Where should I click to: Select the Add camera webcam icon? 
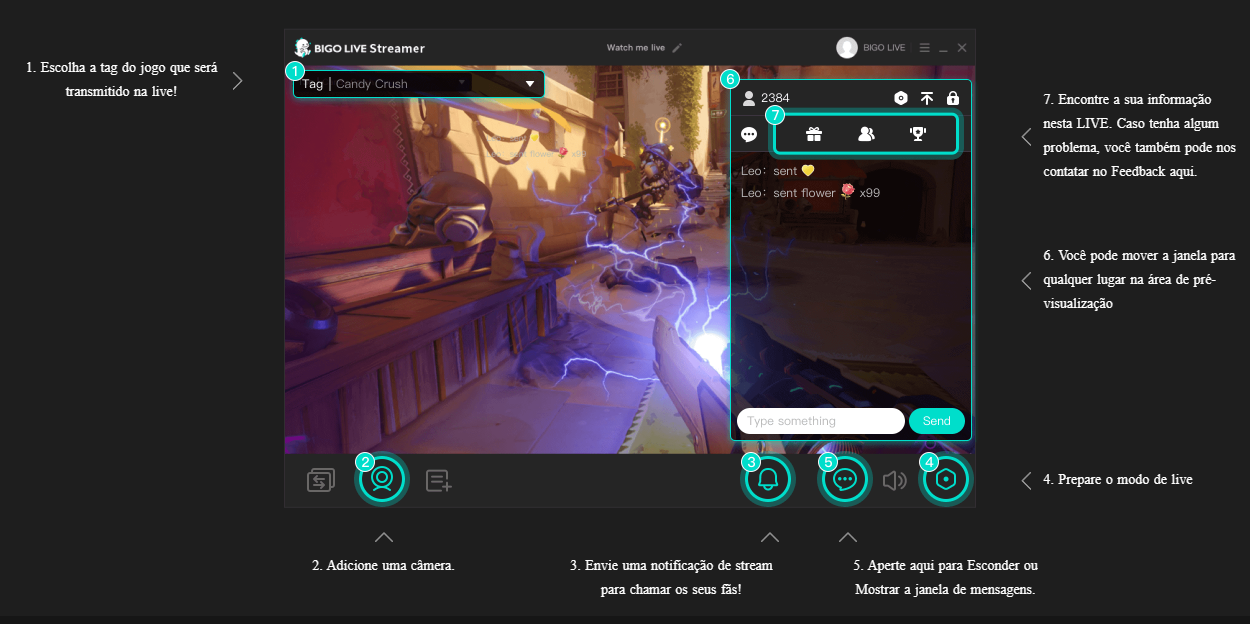coord(381,479)
